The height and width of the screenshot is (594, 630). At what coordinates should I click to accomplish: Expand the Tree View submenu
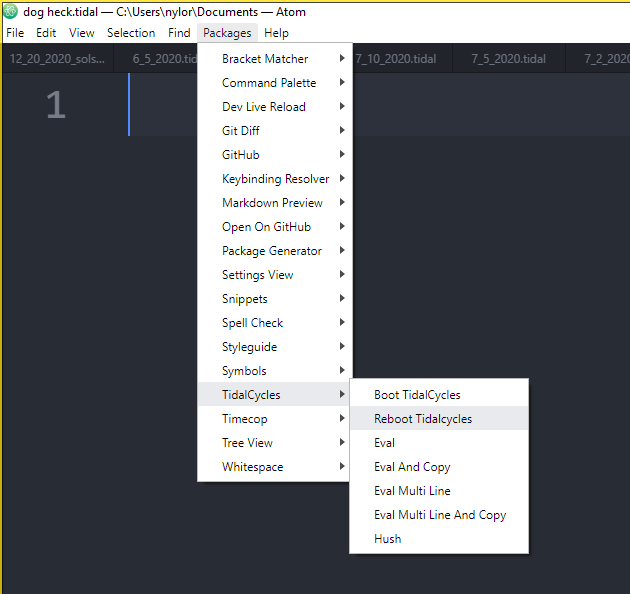point(275,443)
